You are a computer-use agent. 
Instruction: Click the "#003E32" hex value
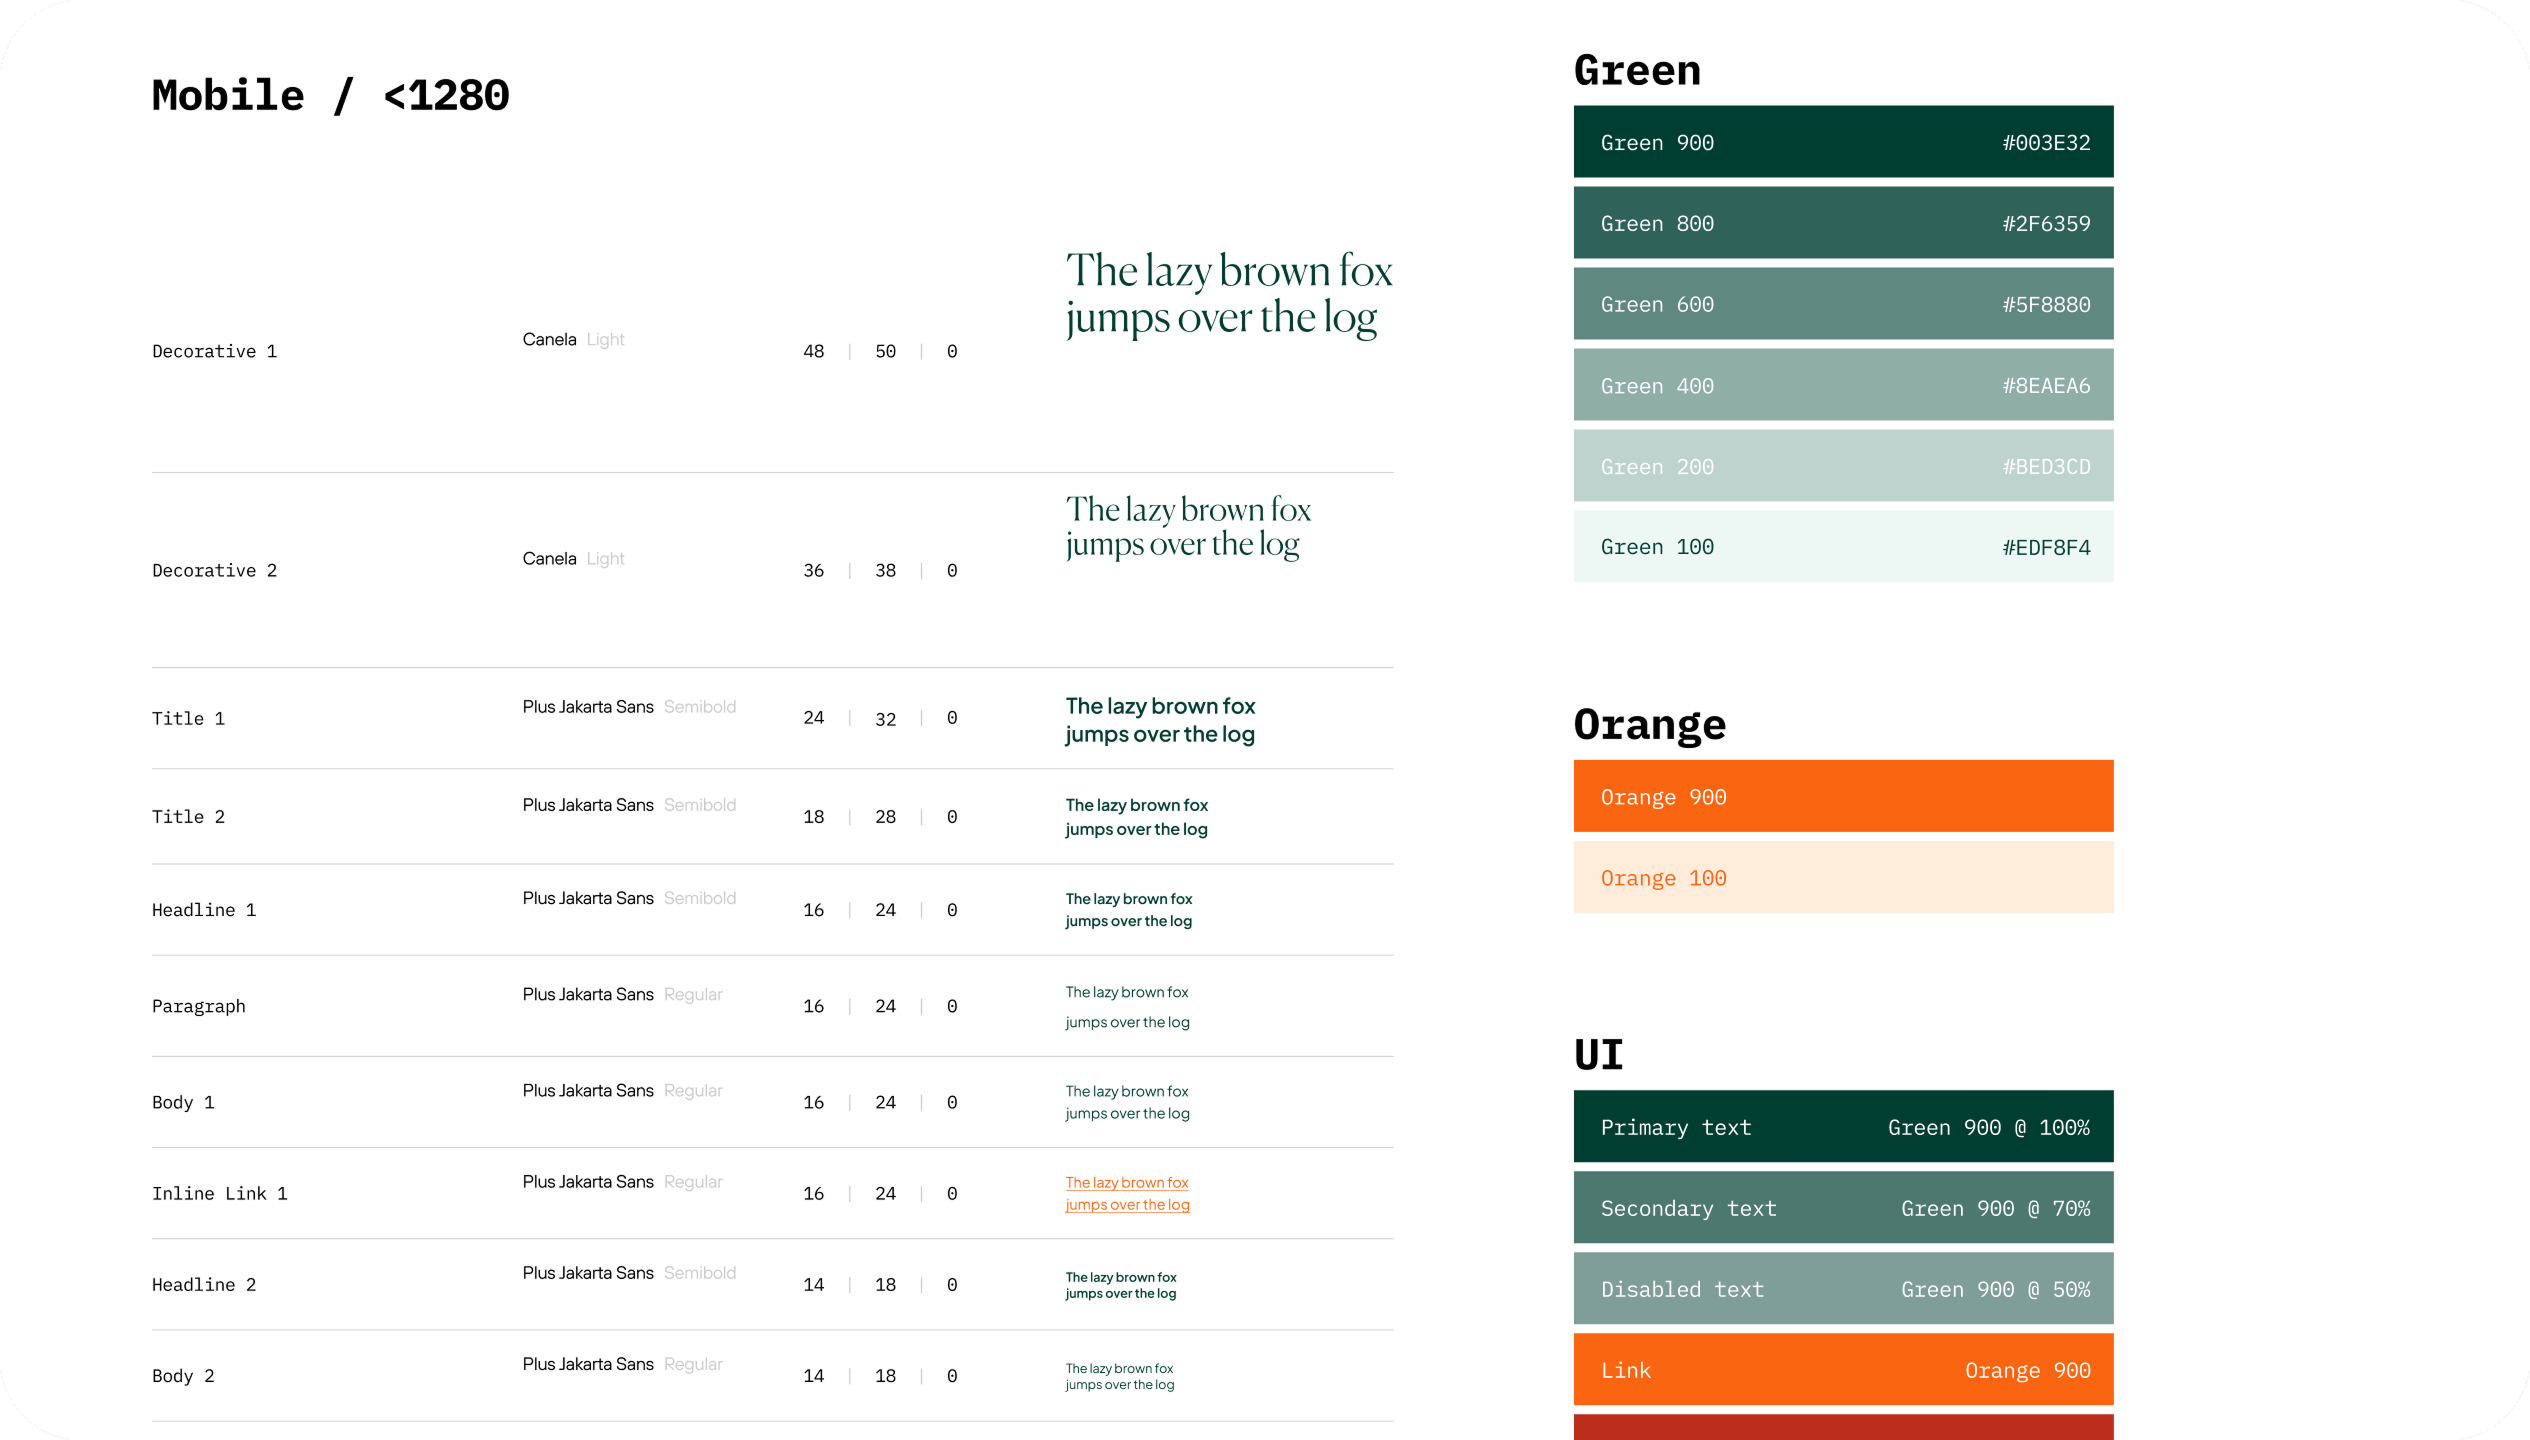(2046, 142)
